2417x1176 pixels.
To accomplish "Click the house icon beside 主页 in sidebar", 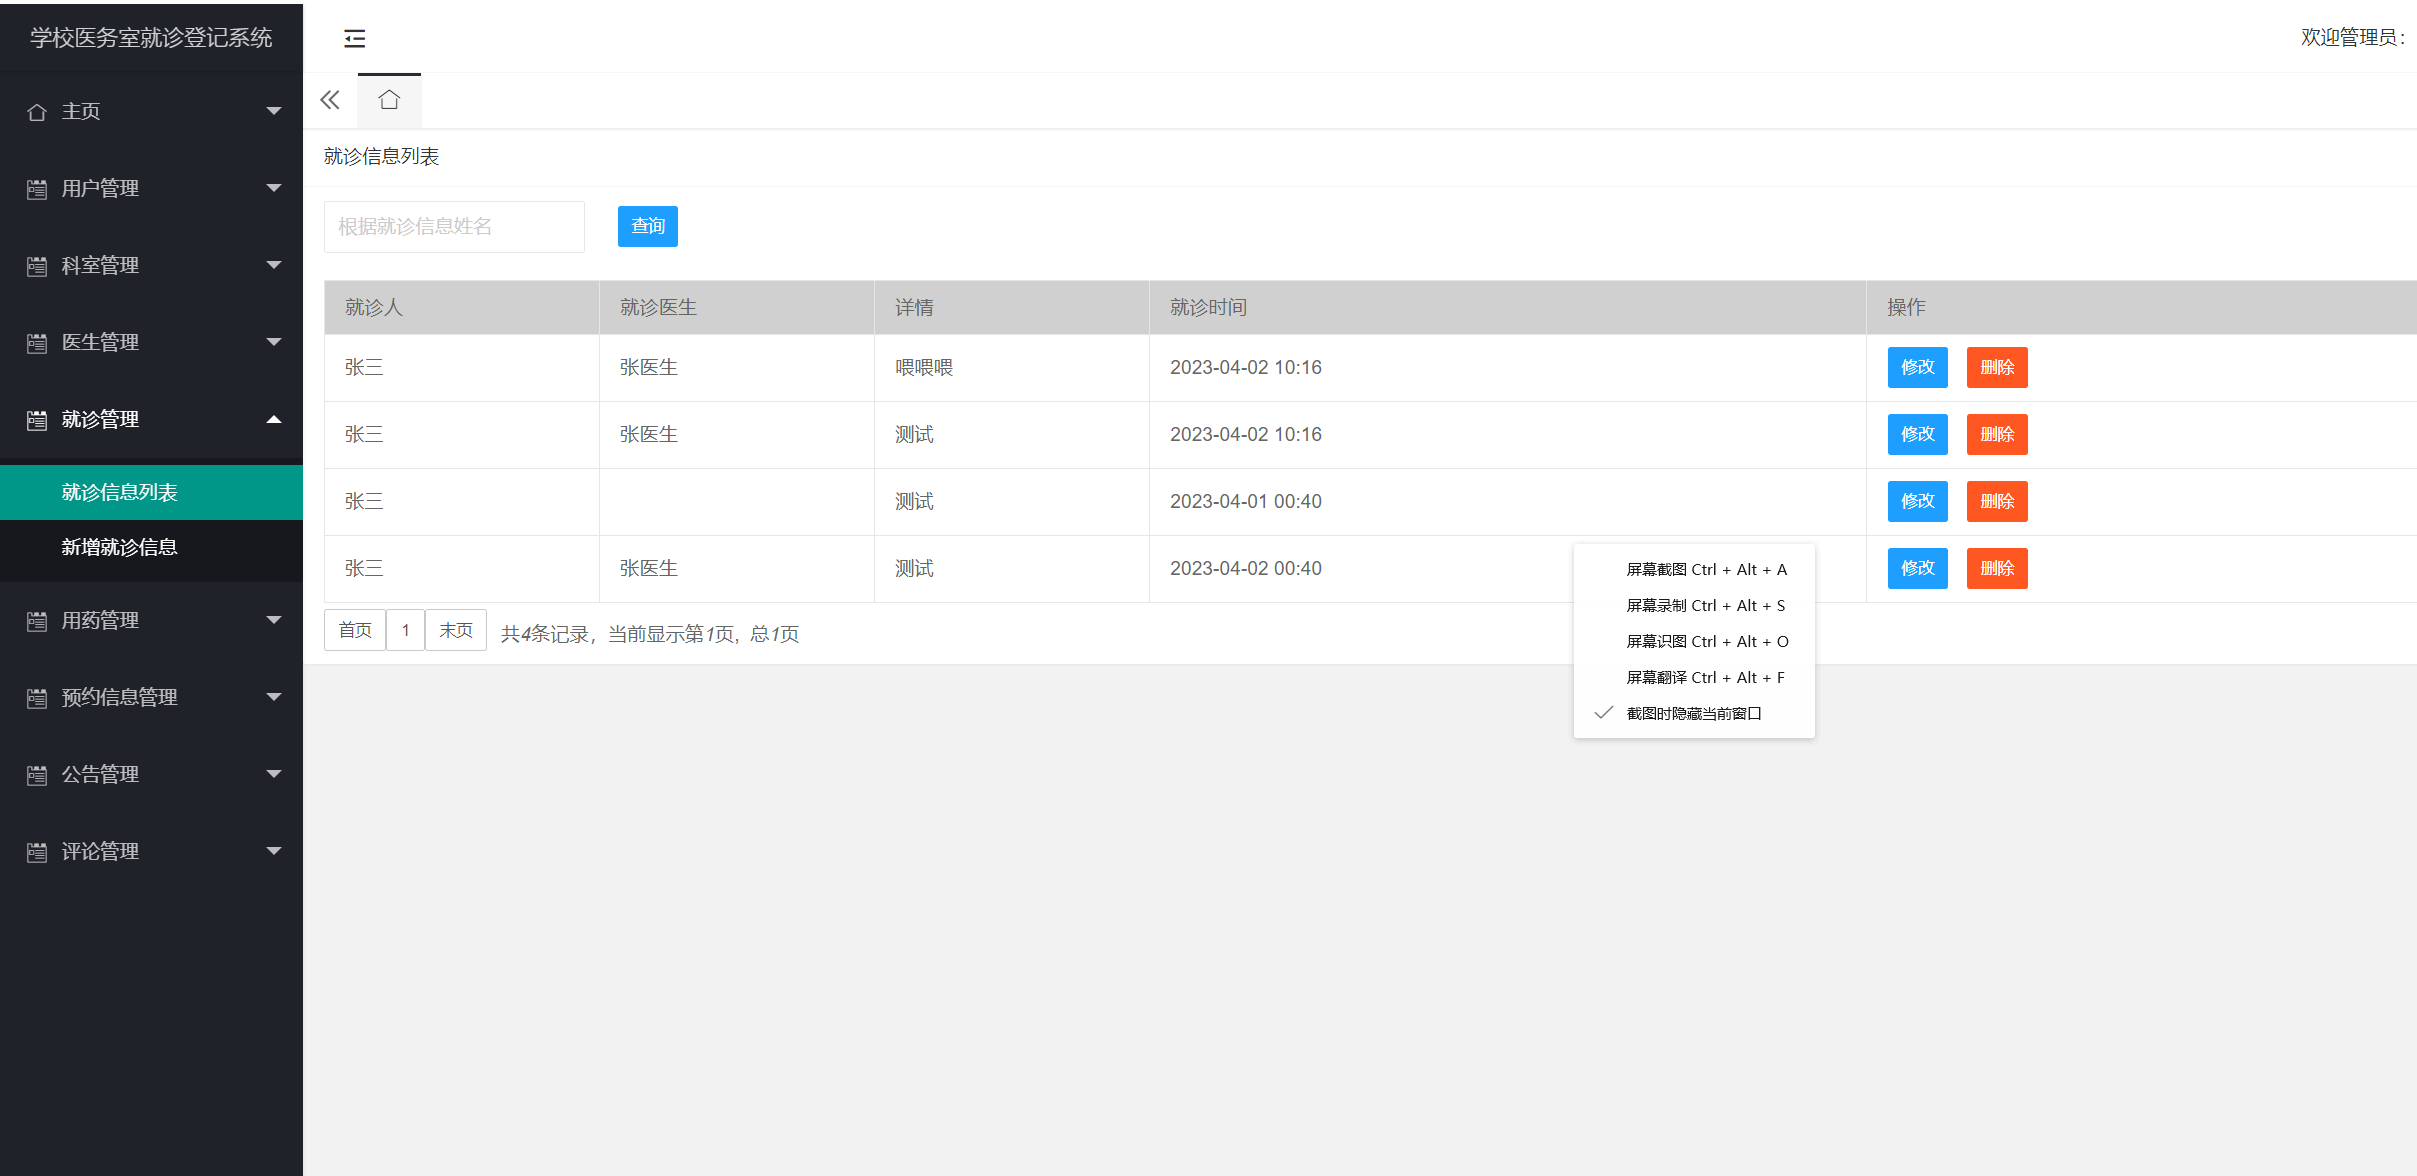I will coord(37,112).
